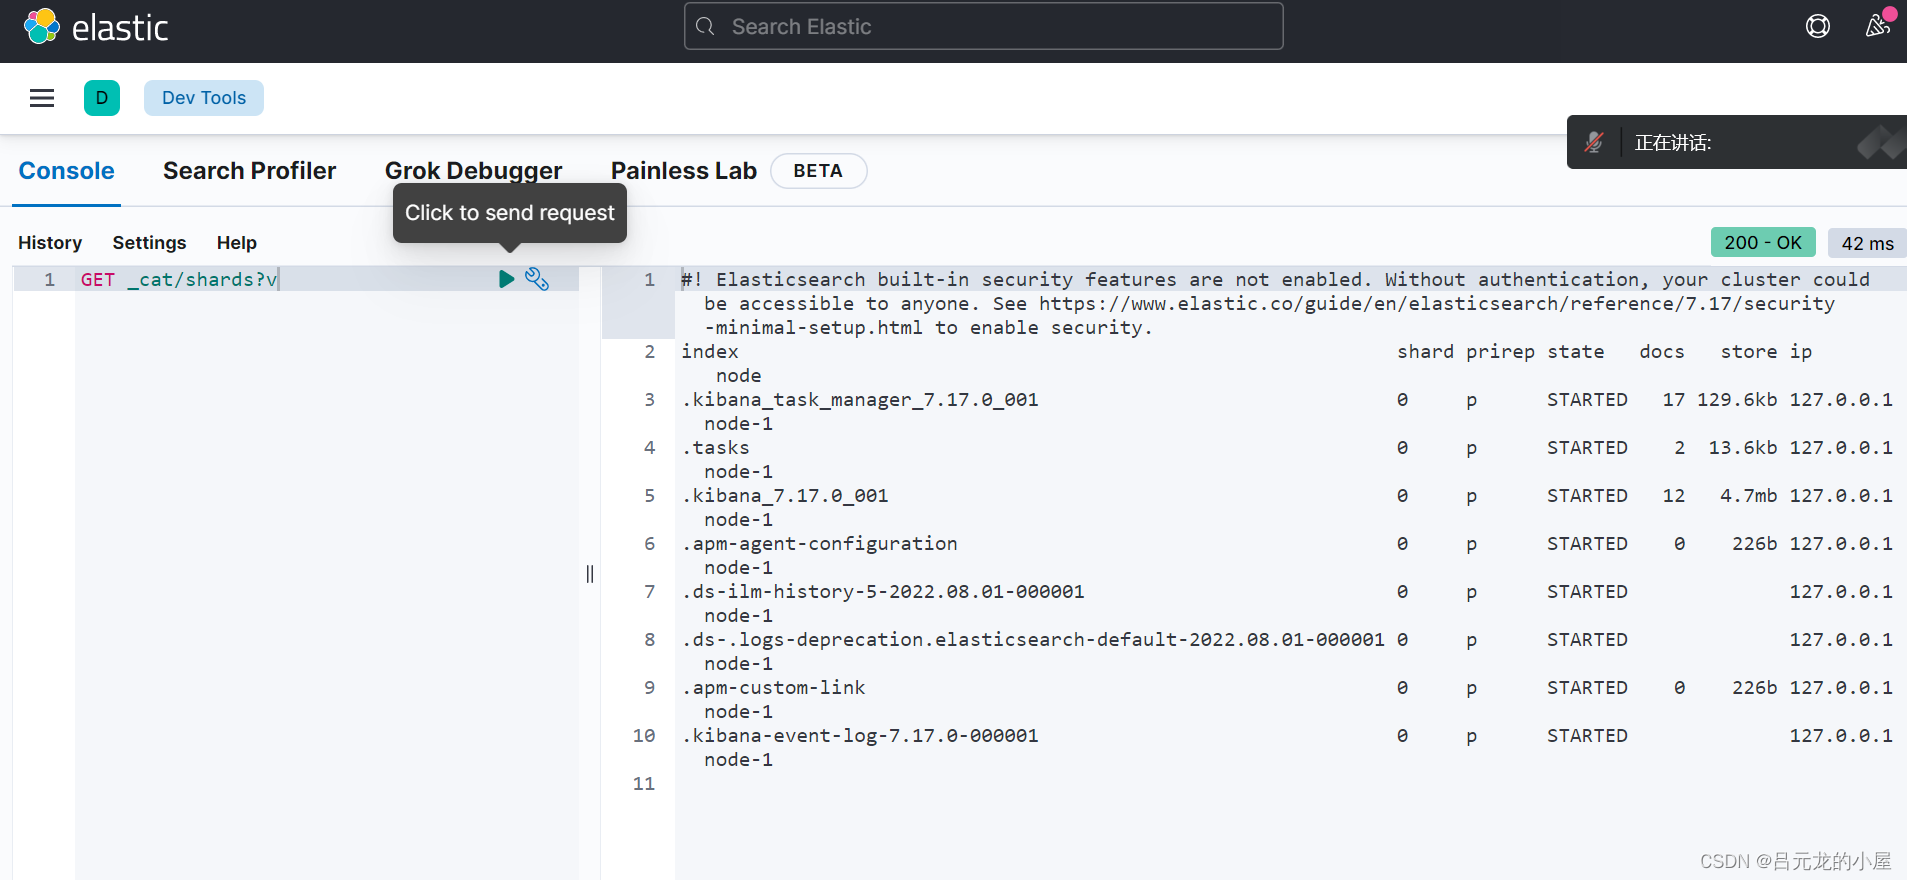The height and width of the screenshot is (880, 1907).
Task: Open console Settings
Action: pyautogui.click(x=149, y=243)
